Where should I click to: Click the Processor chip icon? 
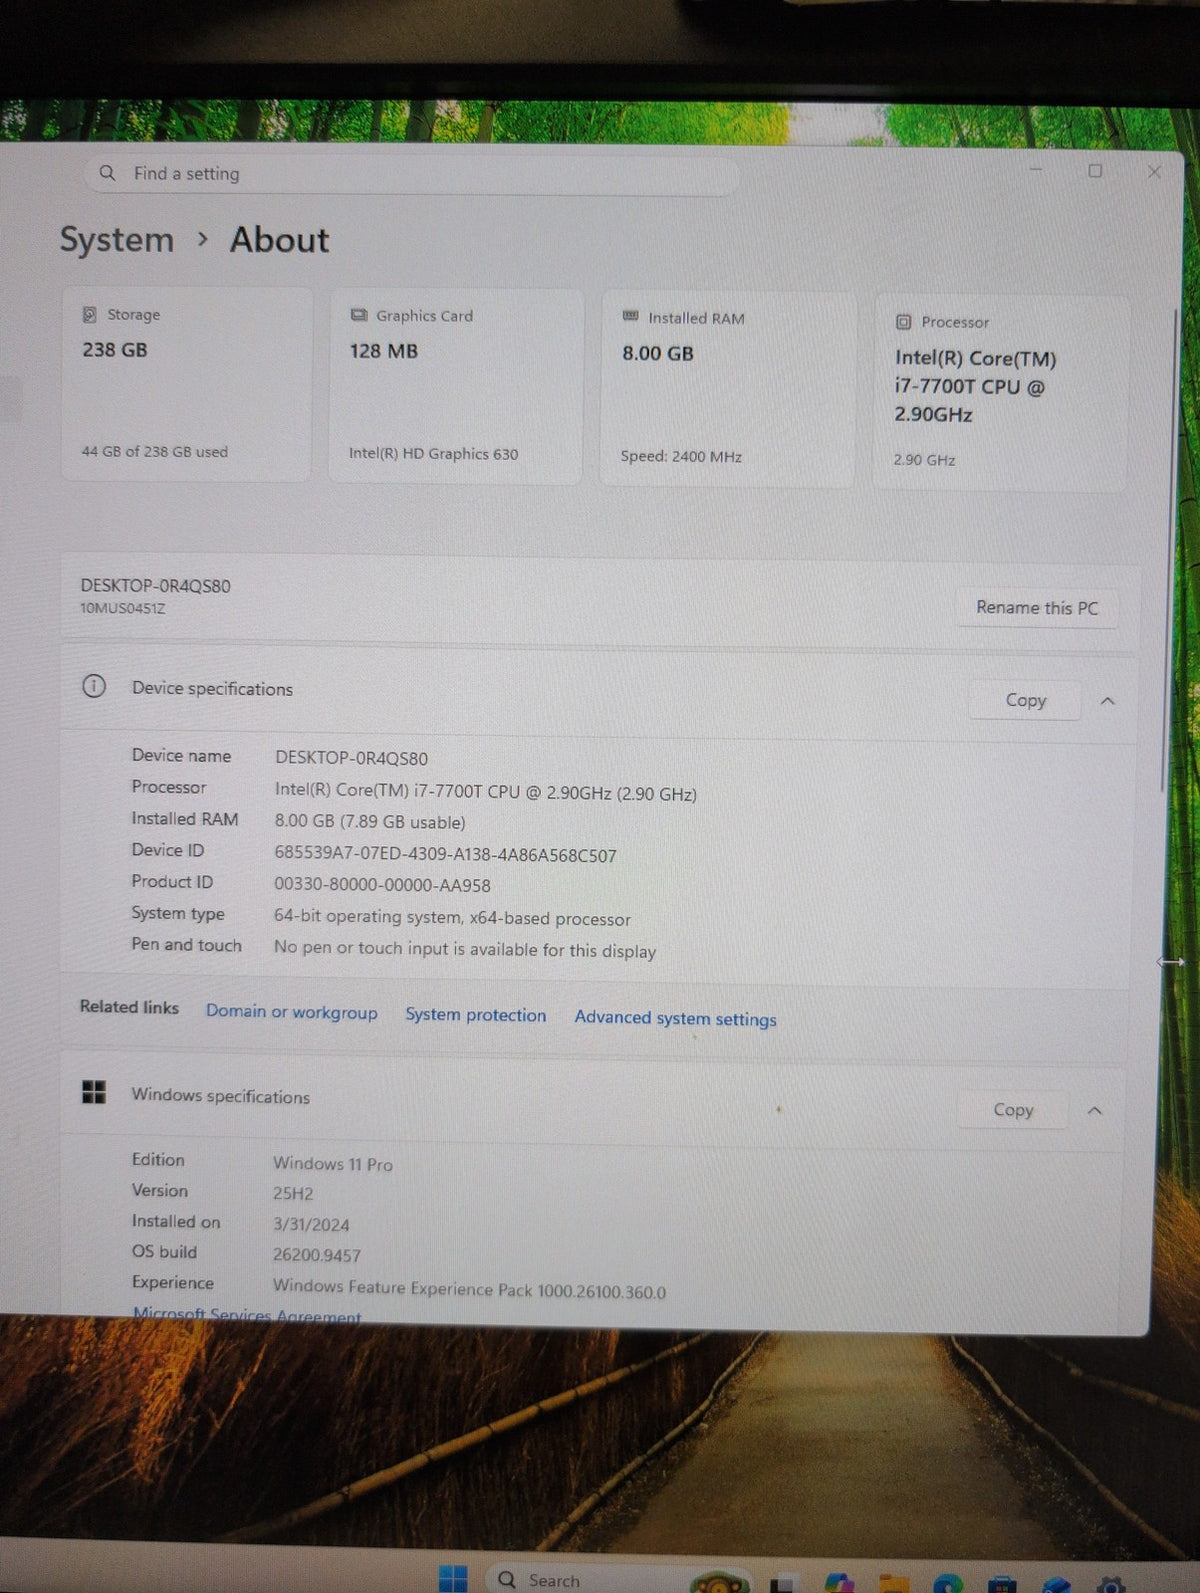click(903, 322)
